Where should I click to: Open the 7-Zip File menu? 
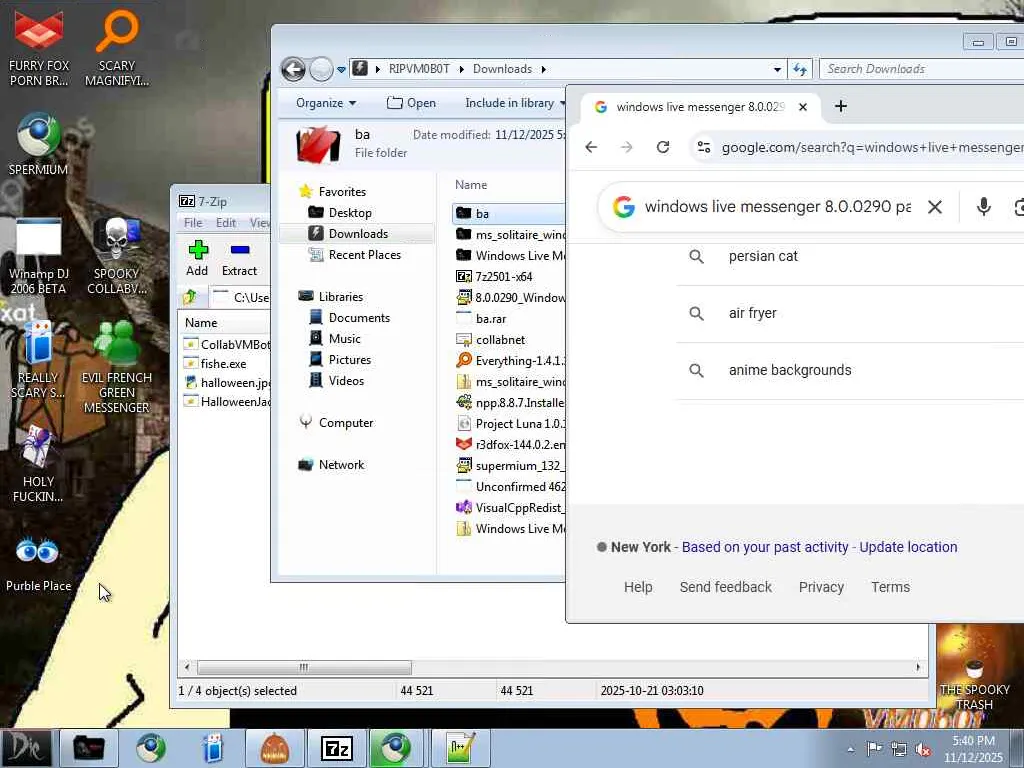click(x=193, y=223)
